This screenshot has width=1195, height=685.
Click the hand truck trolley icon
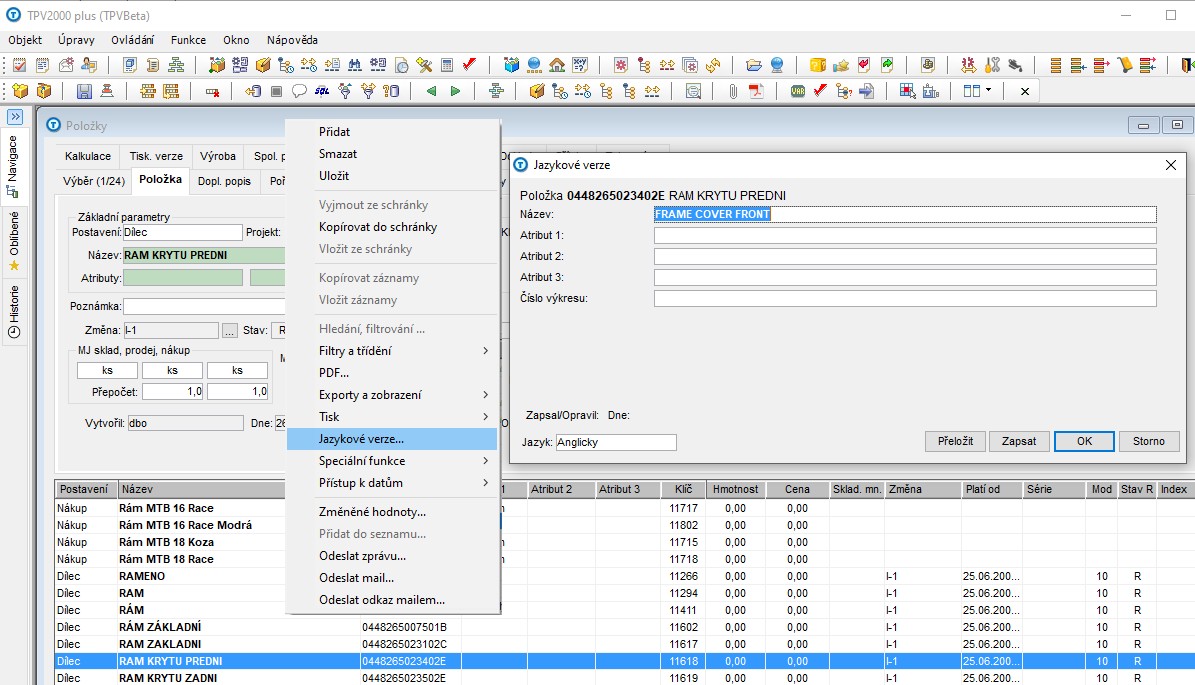point(1125,66)
